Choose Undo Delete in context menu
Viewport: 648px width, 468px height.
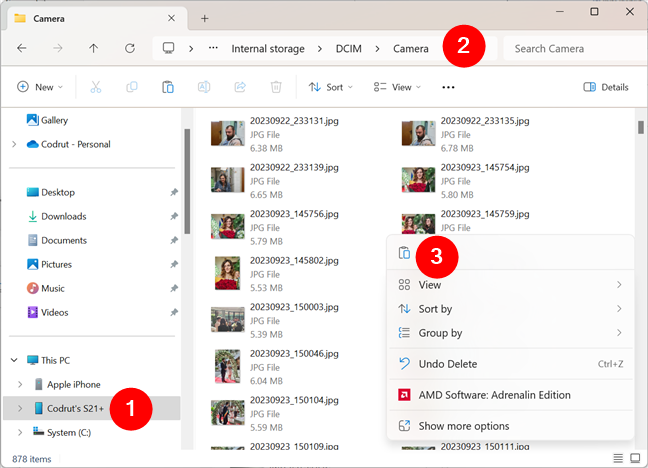[510, 364]
